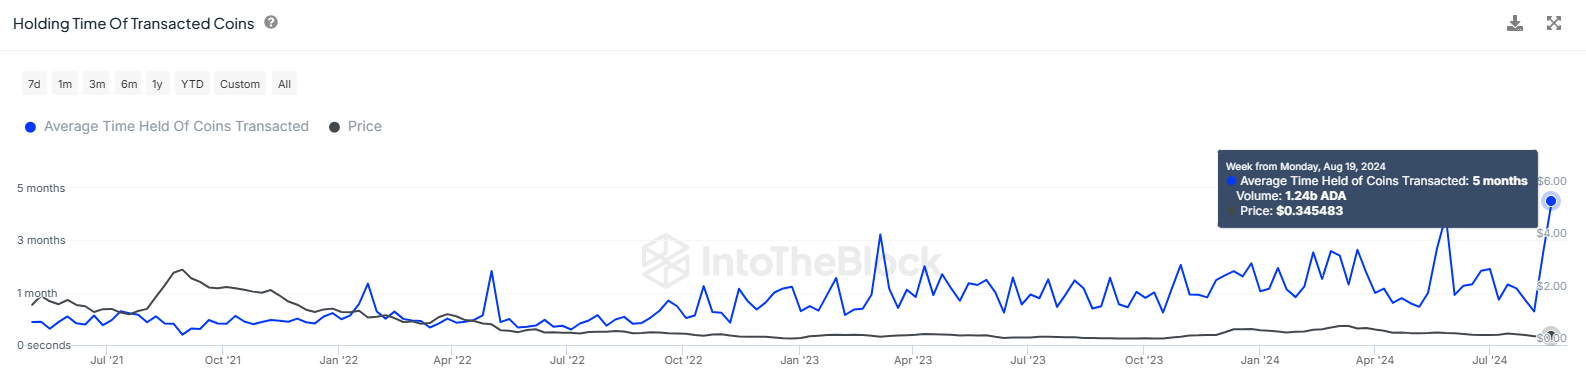The image size is (1586, 383).
Task: Click the gray price marker at chart end
Action: (1551, 336)
